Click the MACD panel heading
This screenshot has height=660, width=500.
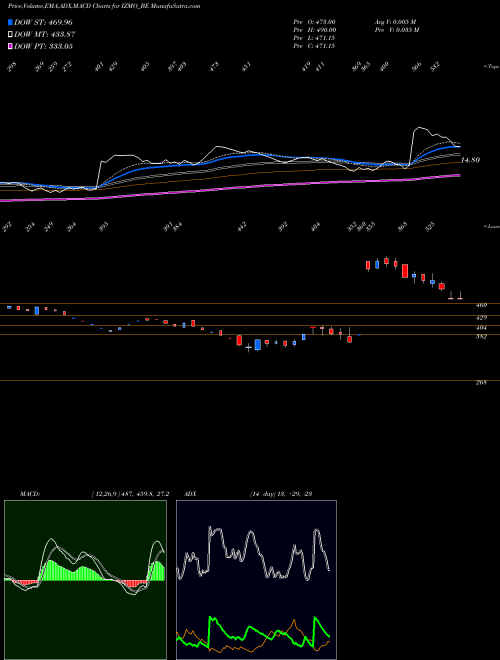[30, 494]
